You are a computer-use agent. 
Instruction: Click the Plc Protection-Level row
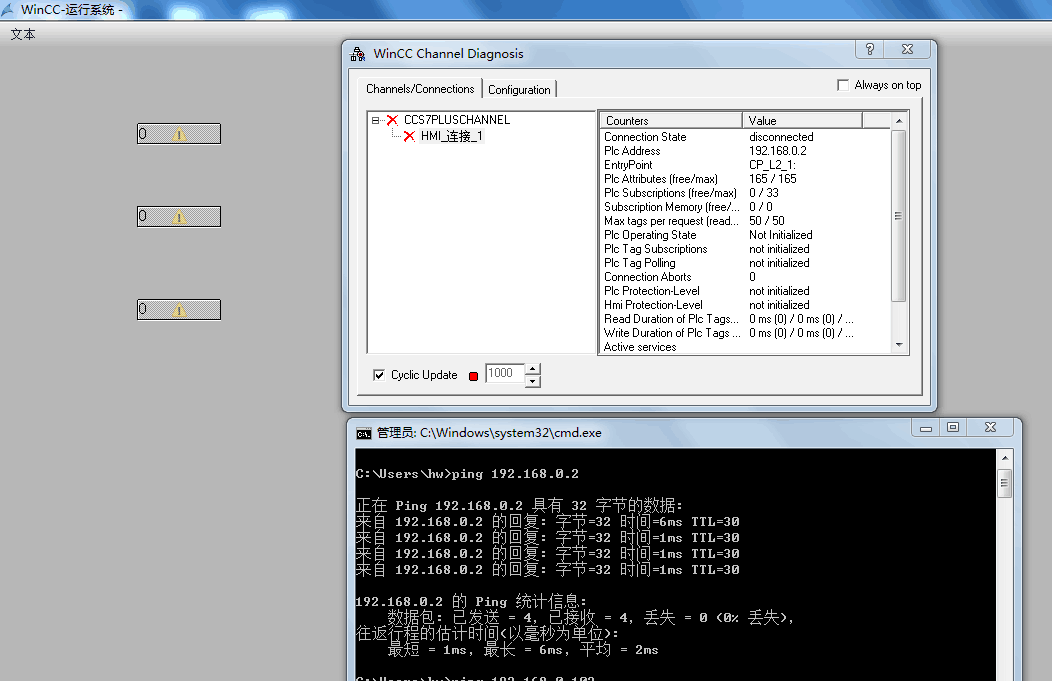tap(745, 291)
